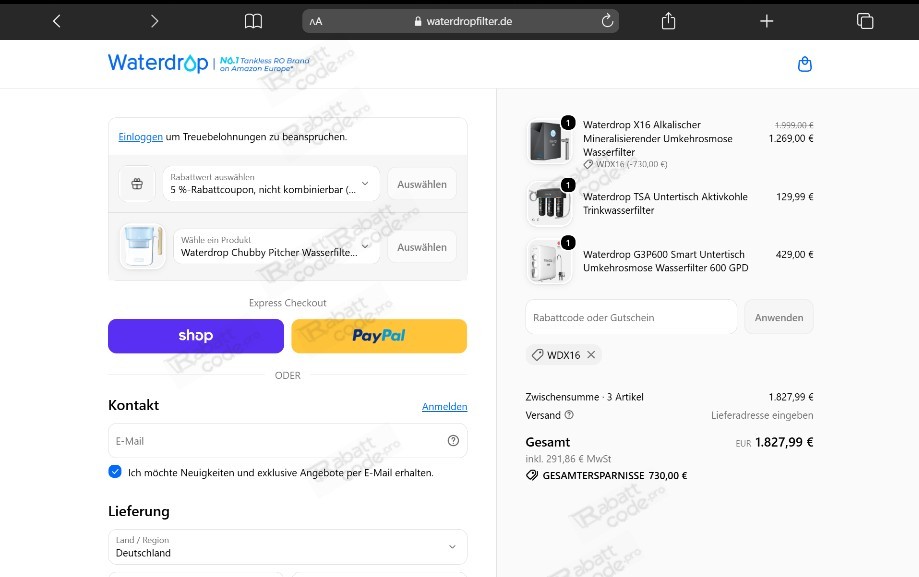919x577 pixels.
Task: Open the bookmarks book icon
Action: pos(253,22)
